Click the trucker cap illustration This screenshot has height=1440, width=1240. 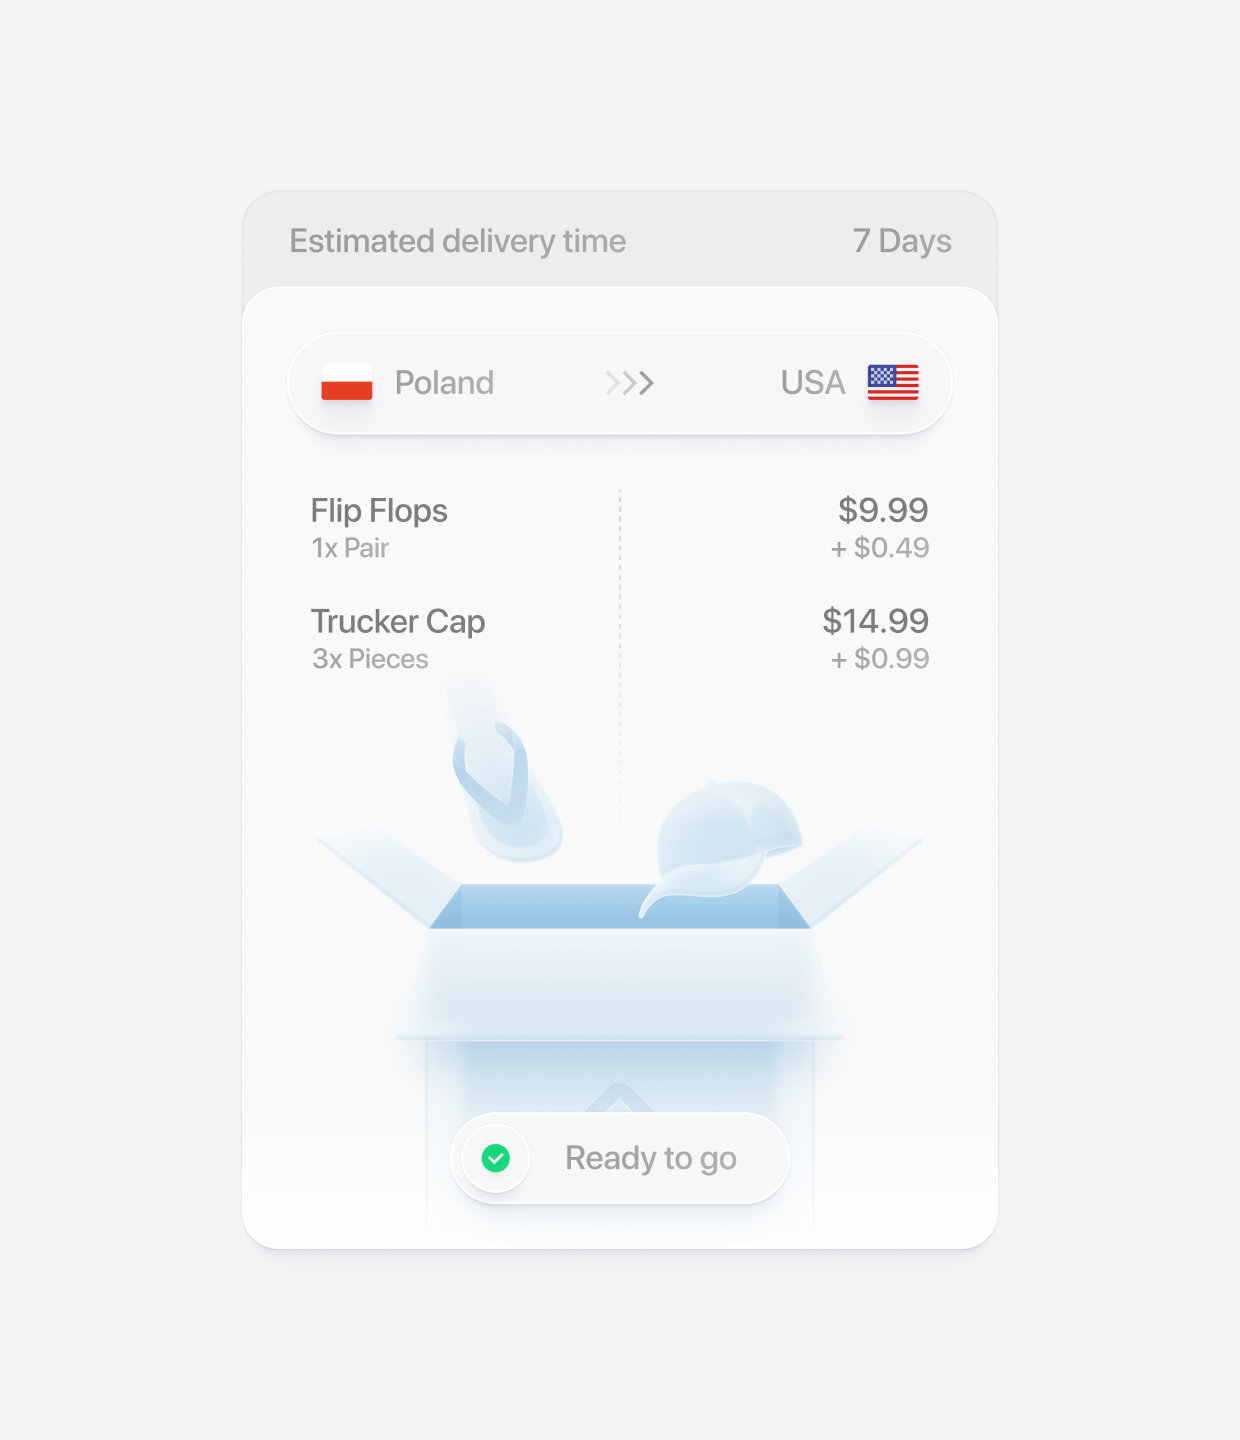point(725,835)
